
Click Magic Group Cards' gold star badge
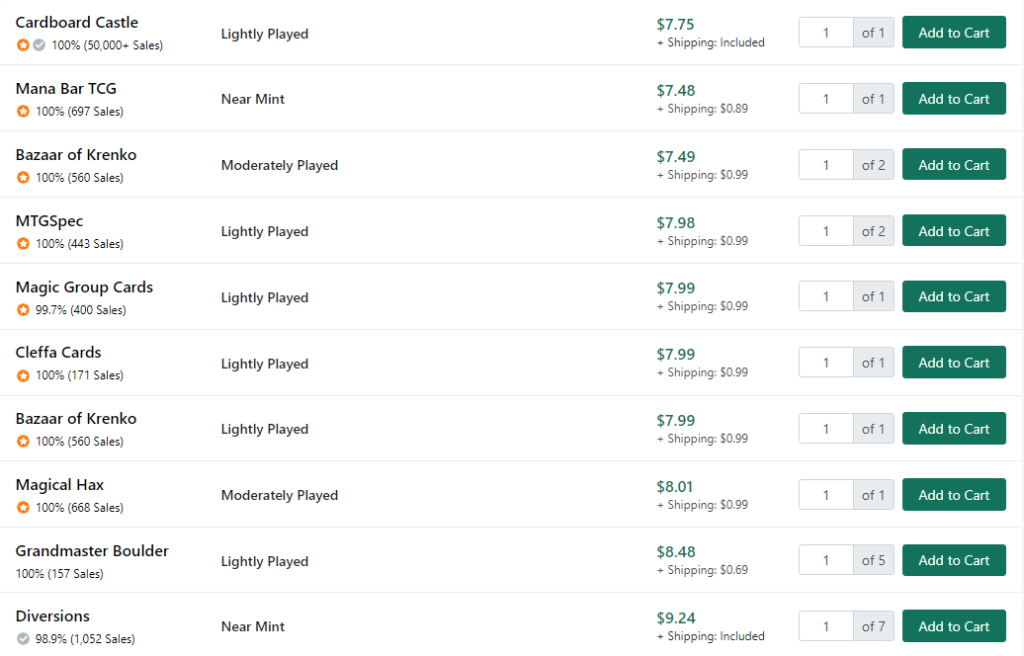pos(23,310)
